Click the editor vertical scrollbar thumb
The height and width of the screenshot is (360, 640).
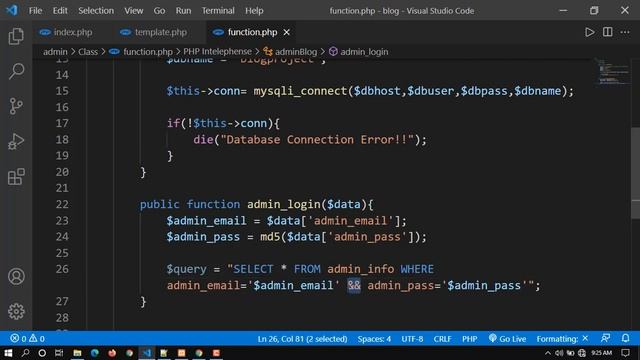636,173
